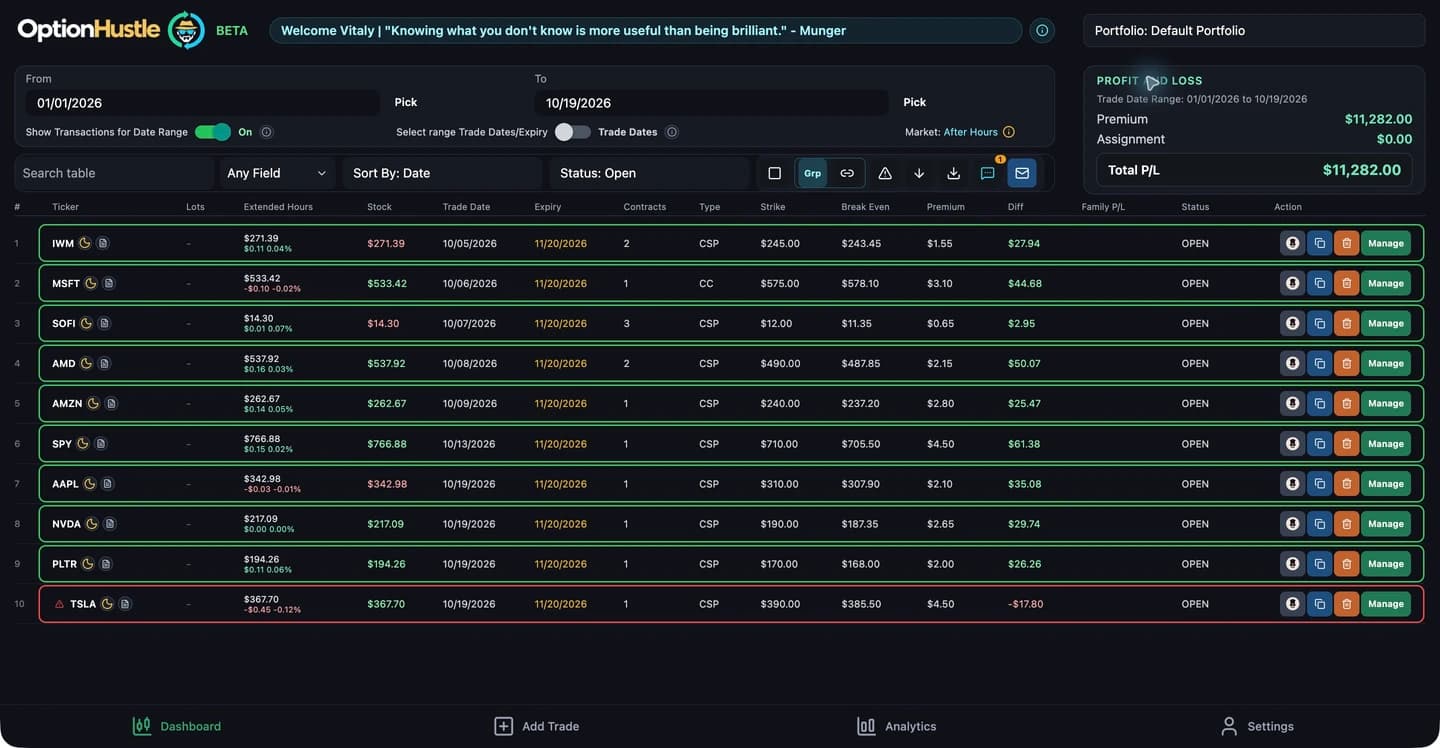
Task: Open the Settings tab
Action: (1257, 726)
